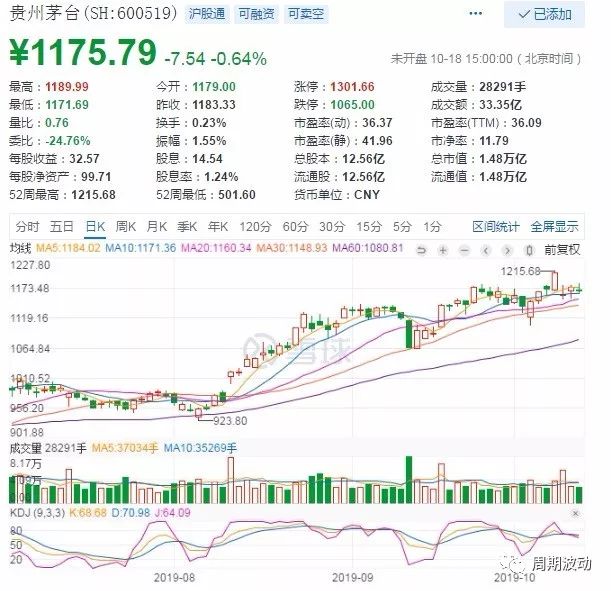The height and width of the screenshot is (591, 611).
Task: Click the 可融资 tag
Action: point(256,14)
